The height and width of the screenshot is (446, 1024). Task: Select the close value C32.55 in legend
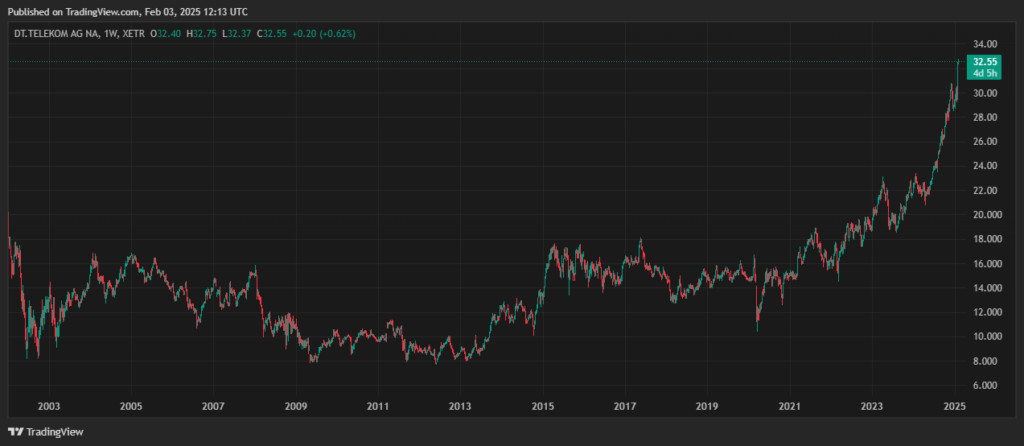[274, 33]
